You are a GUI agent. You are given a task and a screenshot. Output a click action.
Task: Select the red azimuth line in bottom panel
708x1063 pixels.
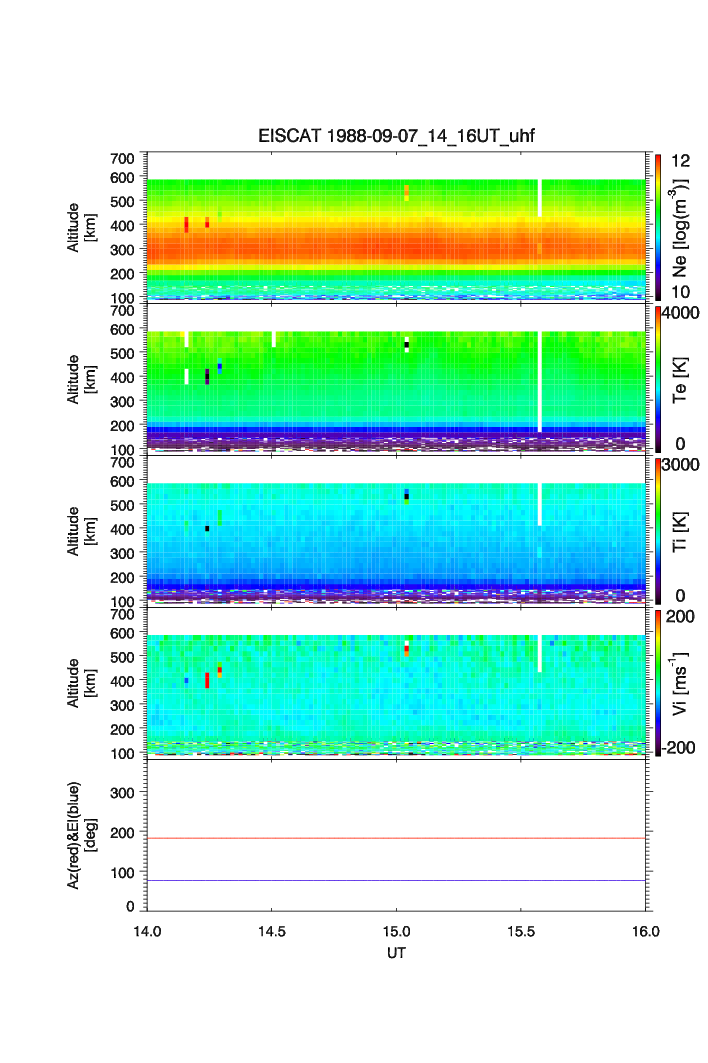coord(400,838)
